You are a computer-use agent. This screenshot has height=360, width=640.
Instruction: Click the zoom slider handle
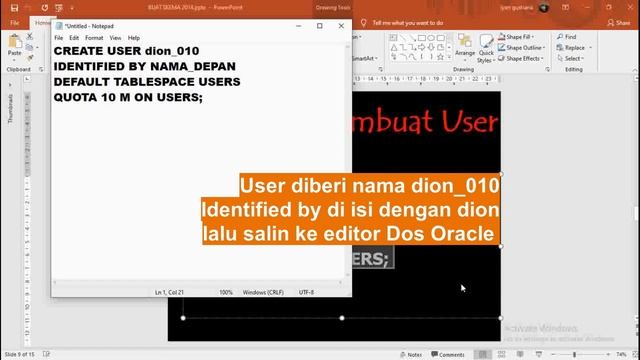[574, 355]
